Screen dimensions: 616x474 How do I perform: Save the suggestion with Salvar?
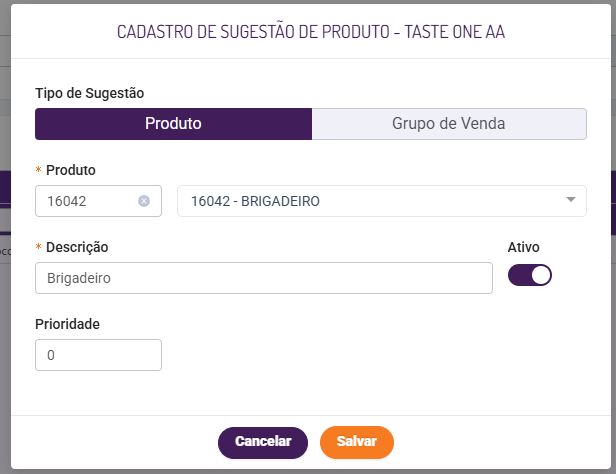(357, 441)
